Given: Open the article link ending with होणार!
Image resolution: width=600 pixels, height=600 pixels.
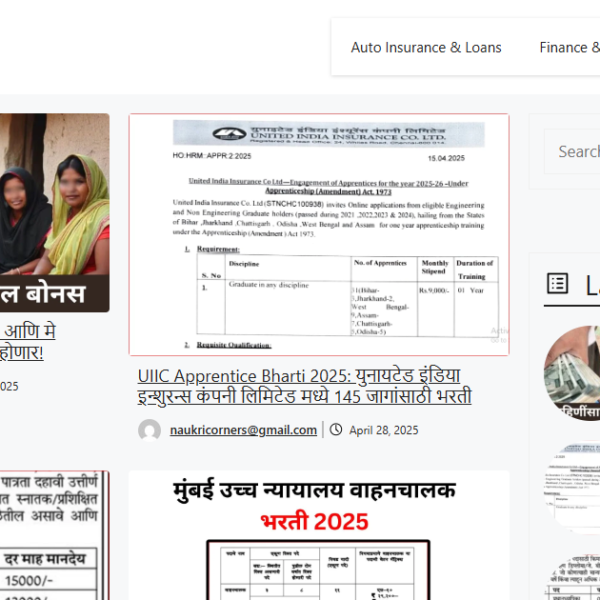Looking at the screenshot, I should point(28,342).
